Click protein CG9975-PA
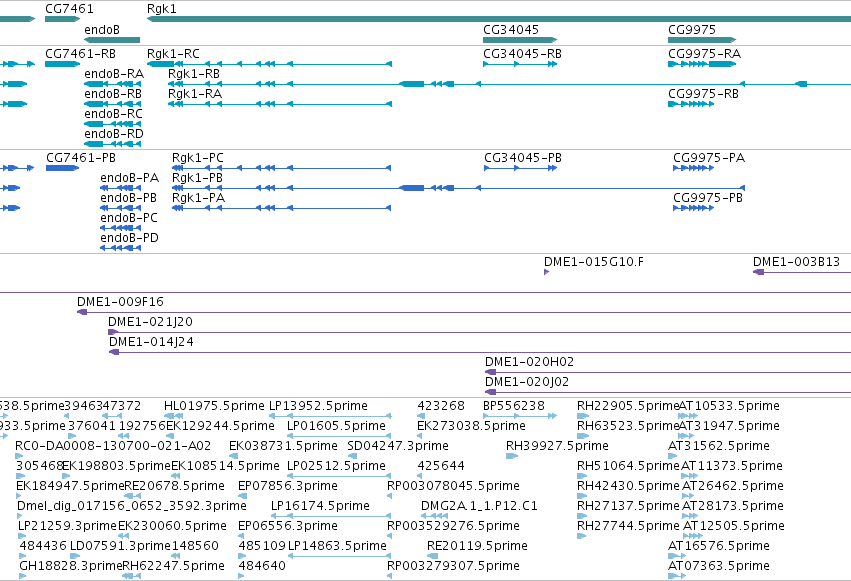 click(709, 158)
